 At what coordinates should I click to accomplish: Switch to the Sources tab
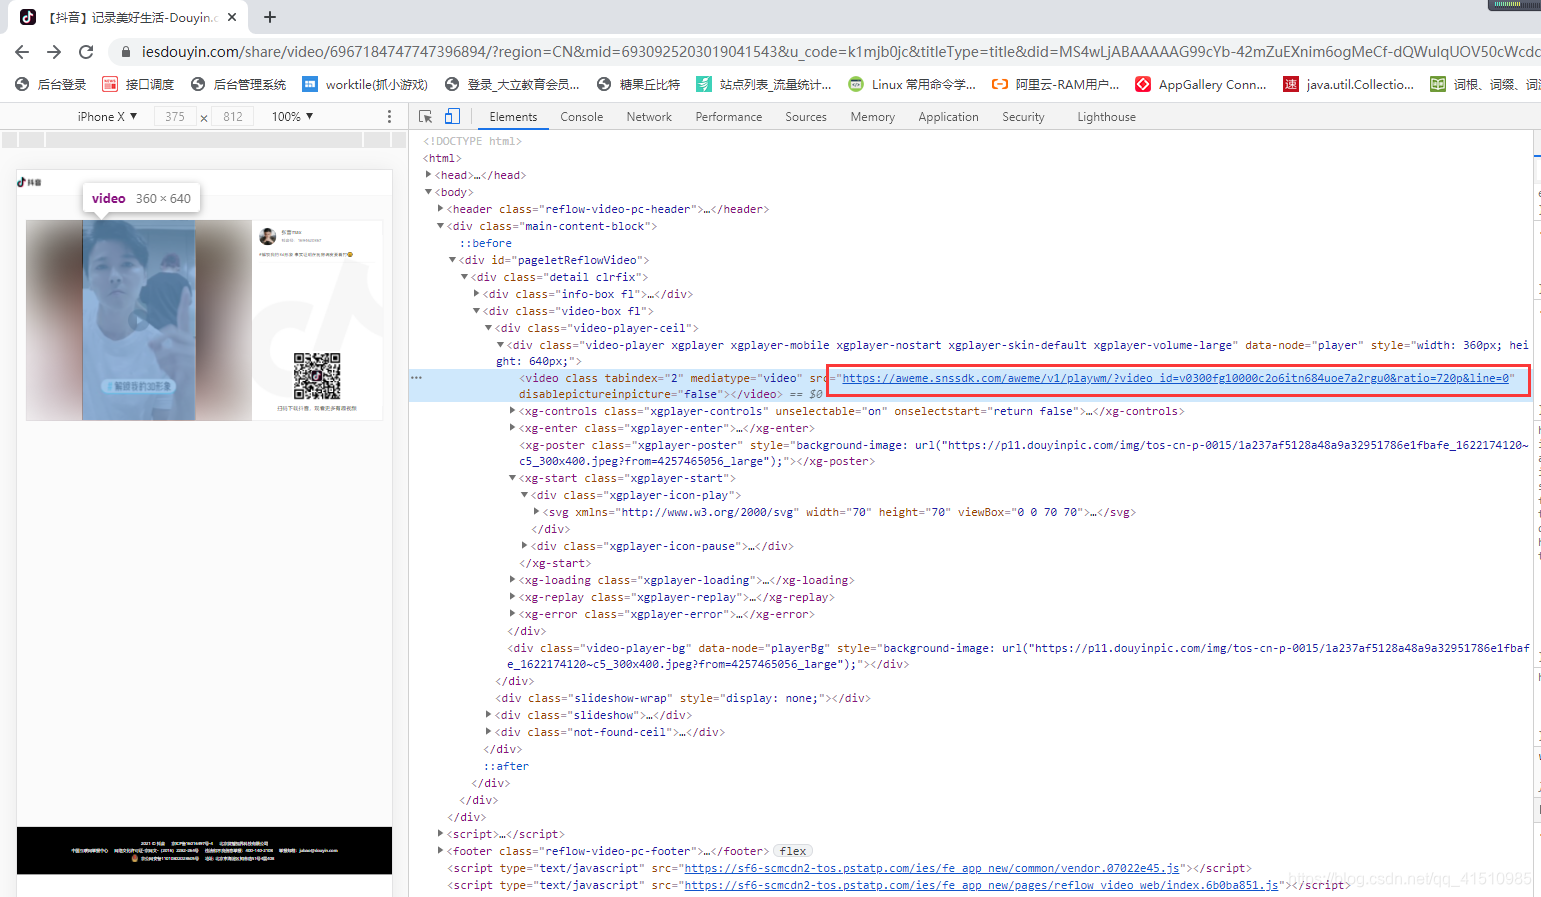click(806, 117)
